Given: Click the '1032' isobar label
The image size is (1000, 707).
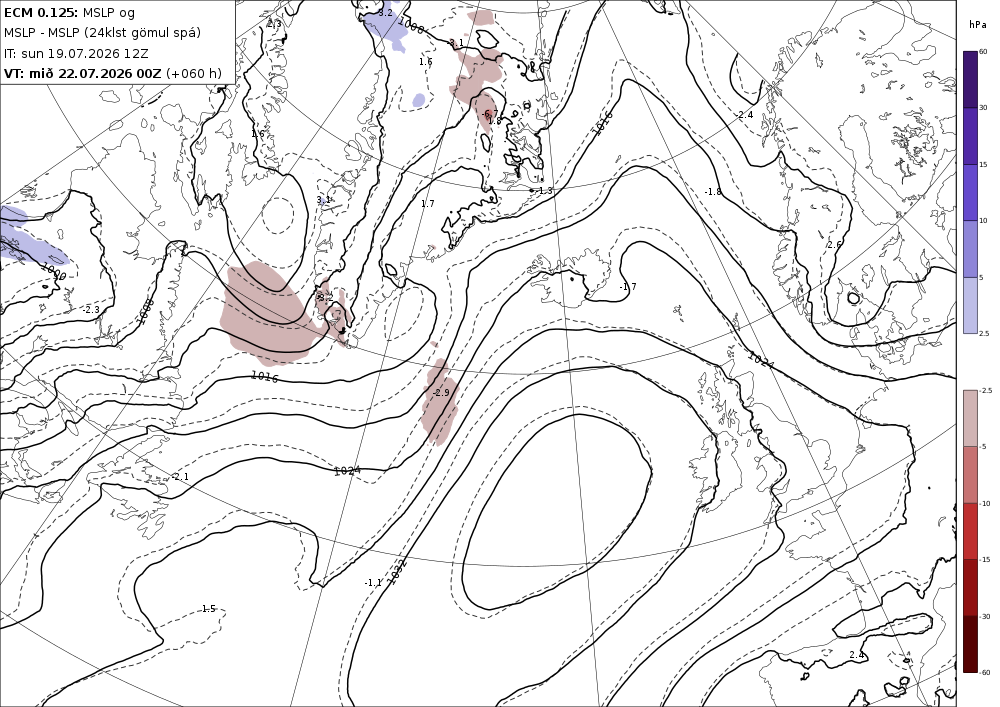Looking at the screenshot, I should click(396, 572).
